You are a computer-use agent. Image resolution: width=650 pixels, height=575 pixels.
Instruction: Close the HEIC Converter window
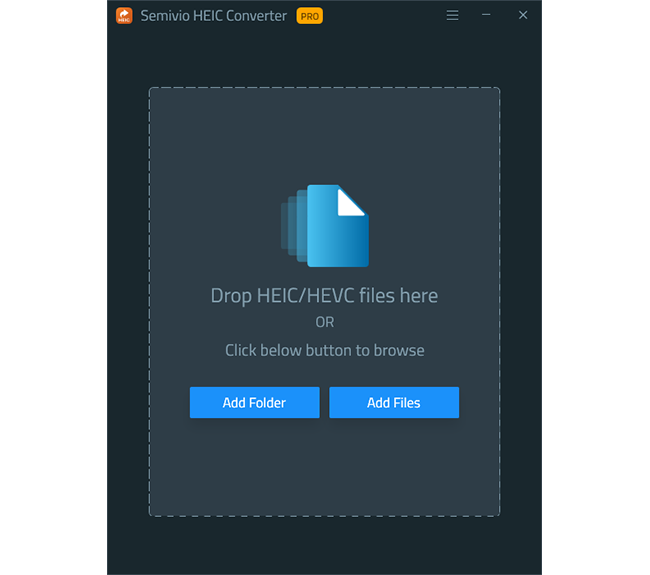click(523, 15)
